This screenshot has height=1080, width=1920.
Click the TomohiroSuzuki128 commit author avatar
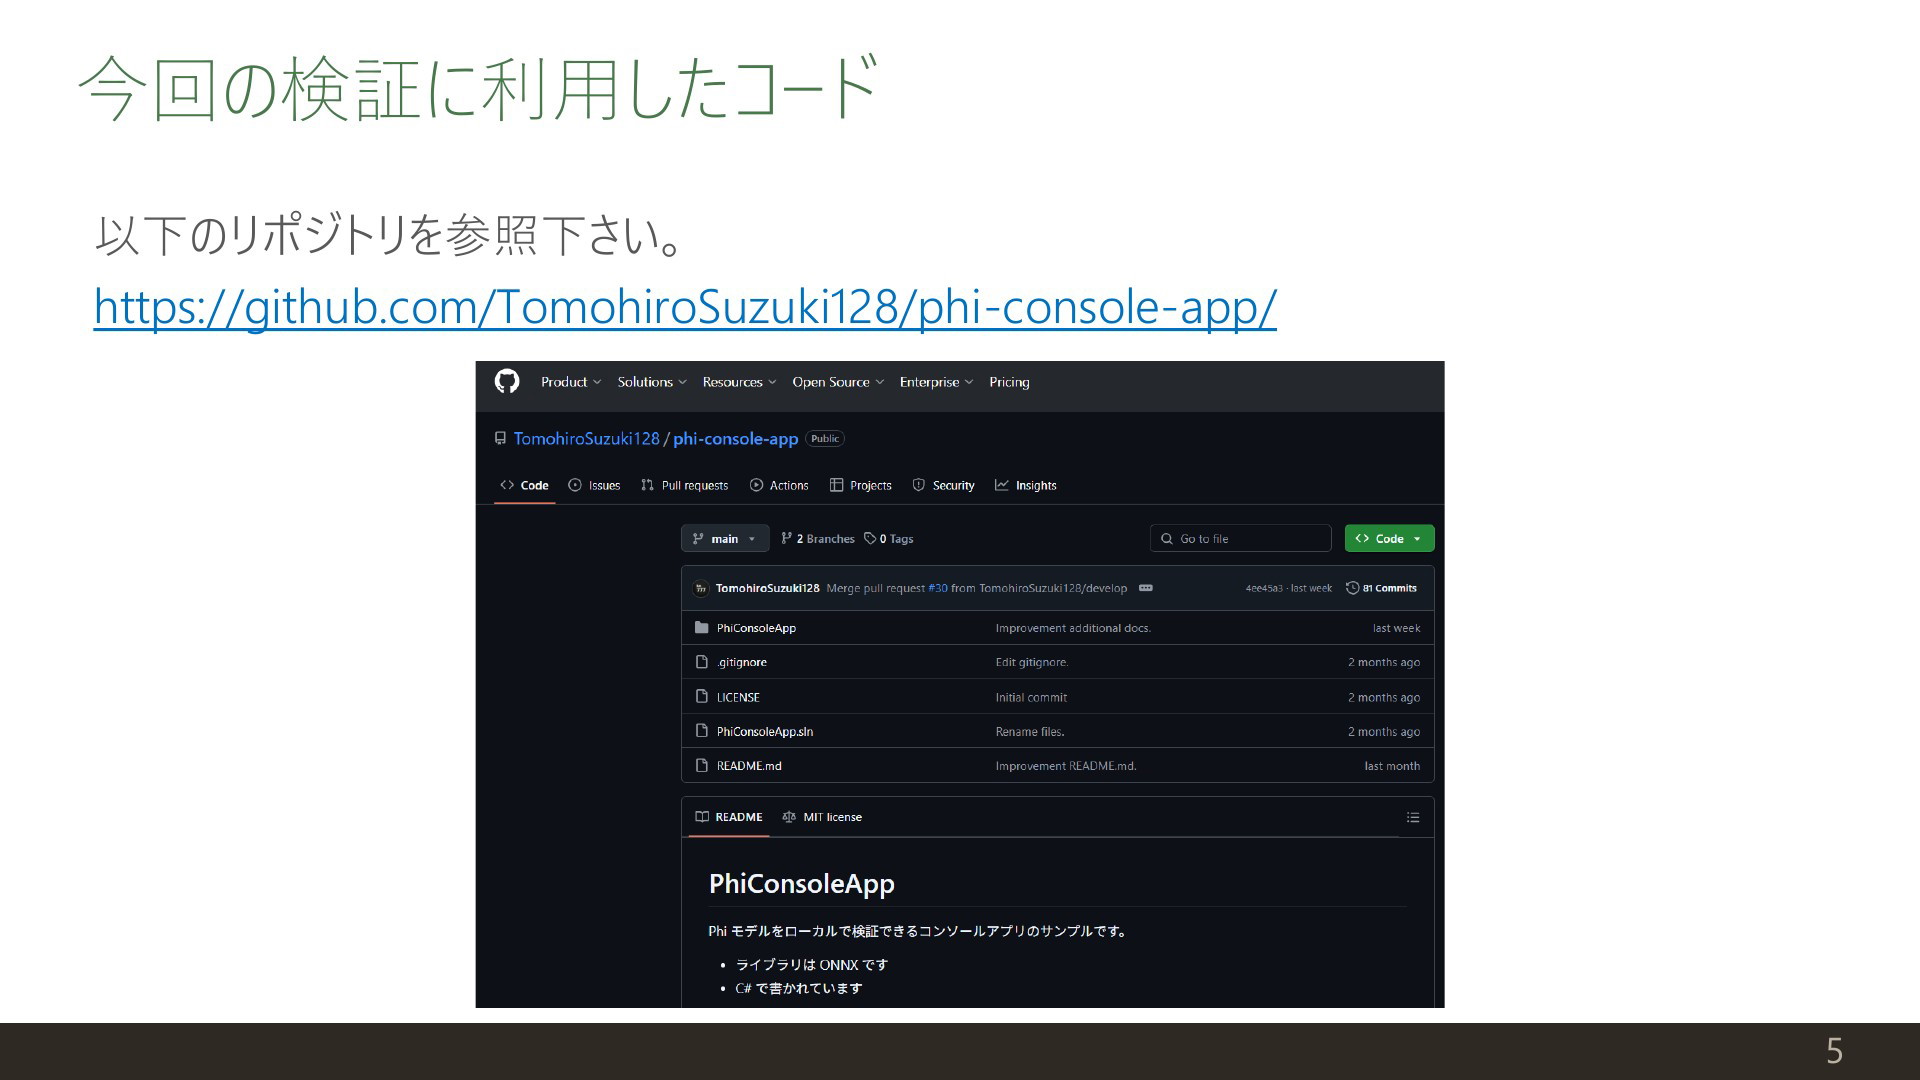701,588
